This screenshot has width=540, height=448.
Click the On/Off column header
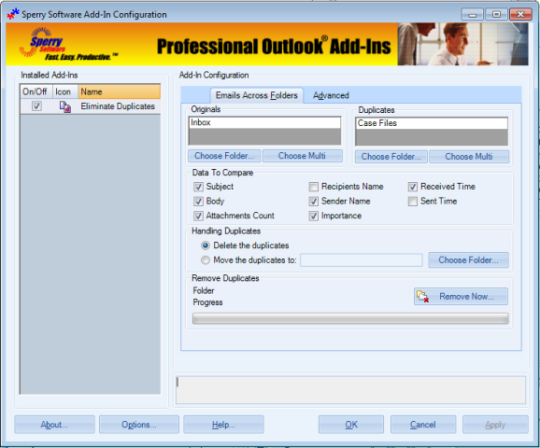click(x=37, y=92)
